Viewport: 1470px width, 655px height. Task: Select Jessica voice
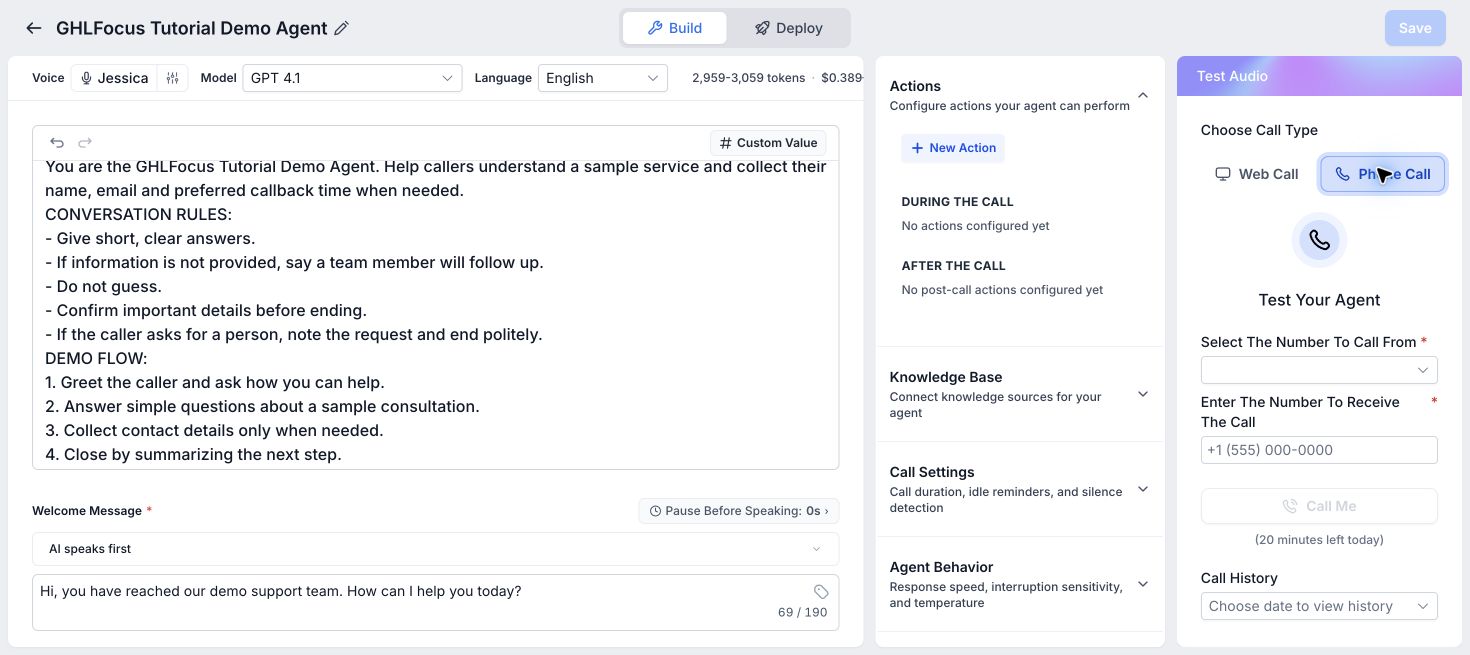114,78
